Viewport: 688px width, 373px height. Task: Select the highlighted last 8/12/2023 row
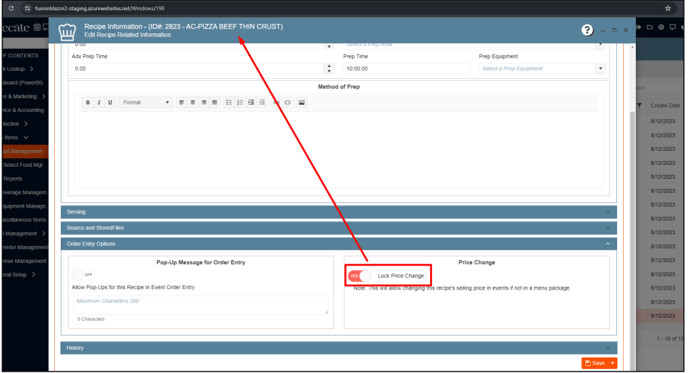tap(660, 316)
